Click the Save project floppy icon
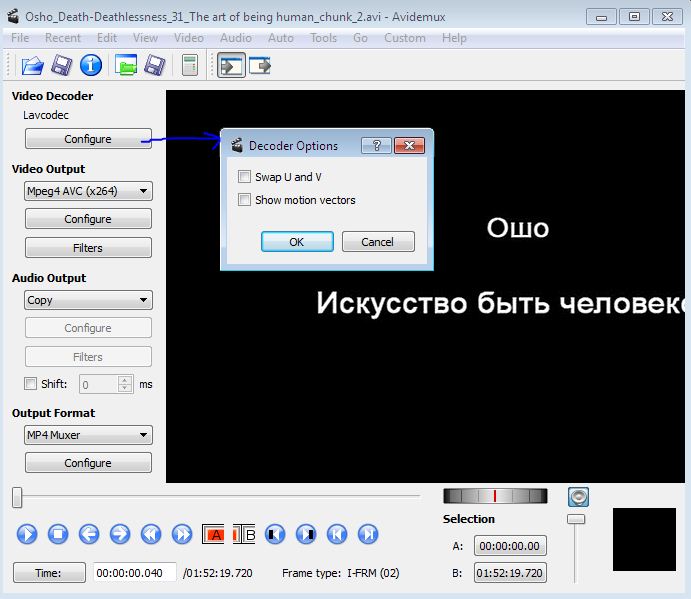Image resolution: width=691 pixels, height=599 pixels. [x=155, y=66]
